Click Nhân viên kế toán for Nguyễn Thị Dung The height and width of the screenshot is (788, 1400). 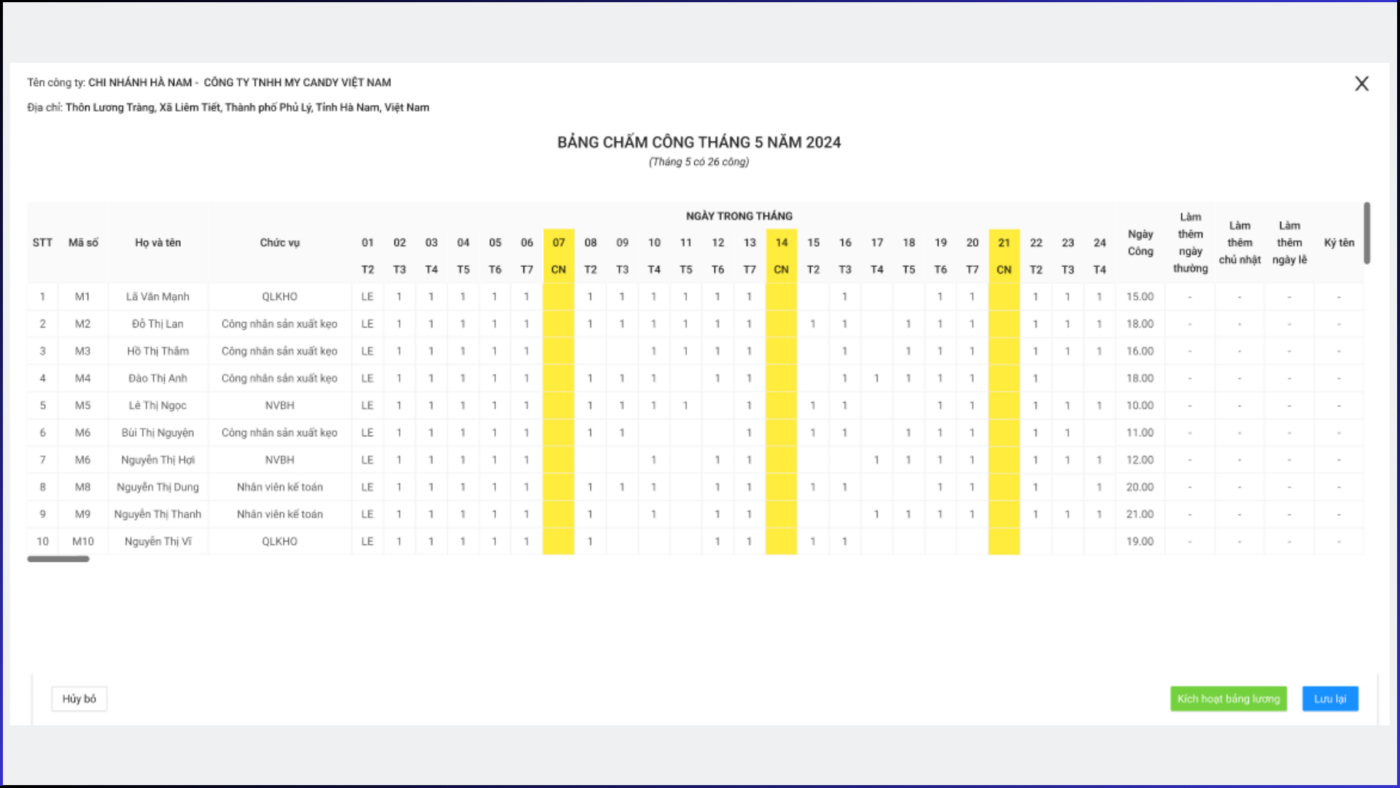[x=280, y=487]
